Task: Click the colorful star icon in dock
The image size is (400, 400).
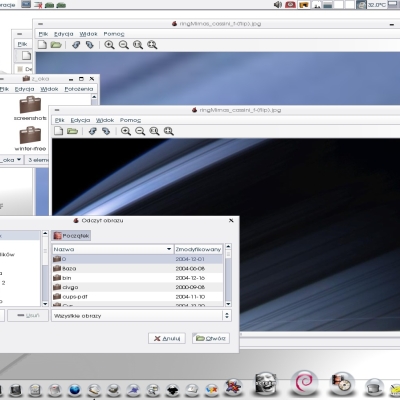Action: pyautogui.click(x=233, y=387)
